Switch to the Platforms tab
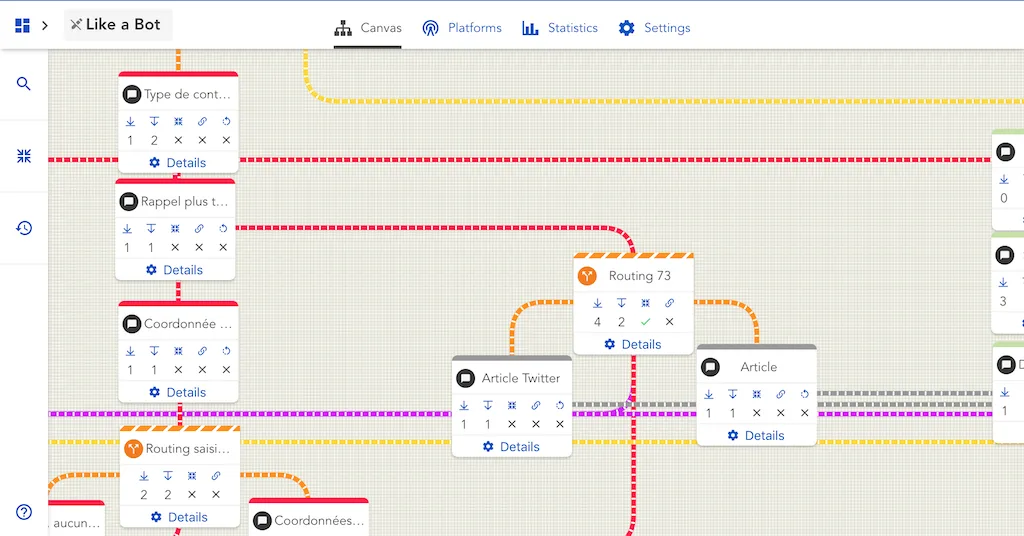This screenshot has height=536, width=1024. tap(462, 28)
